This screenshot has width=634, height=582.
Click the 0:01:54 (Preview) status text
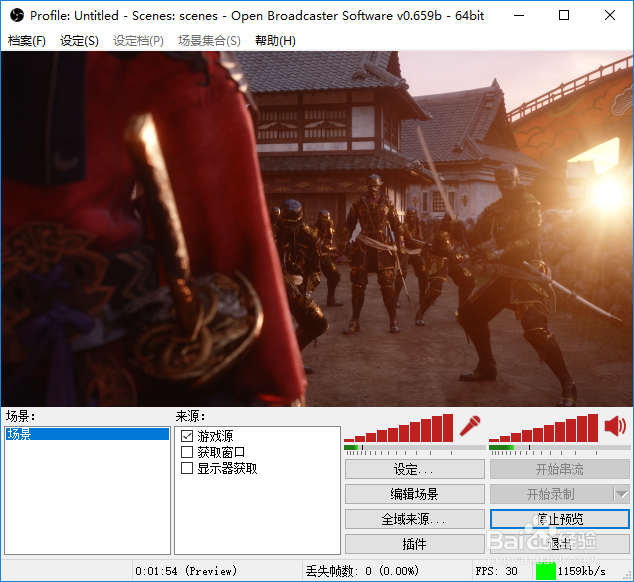click(x=186, y=571)
